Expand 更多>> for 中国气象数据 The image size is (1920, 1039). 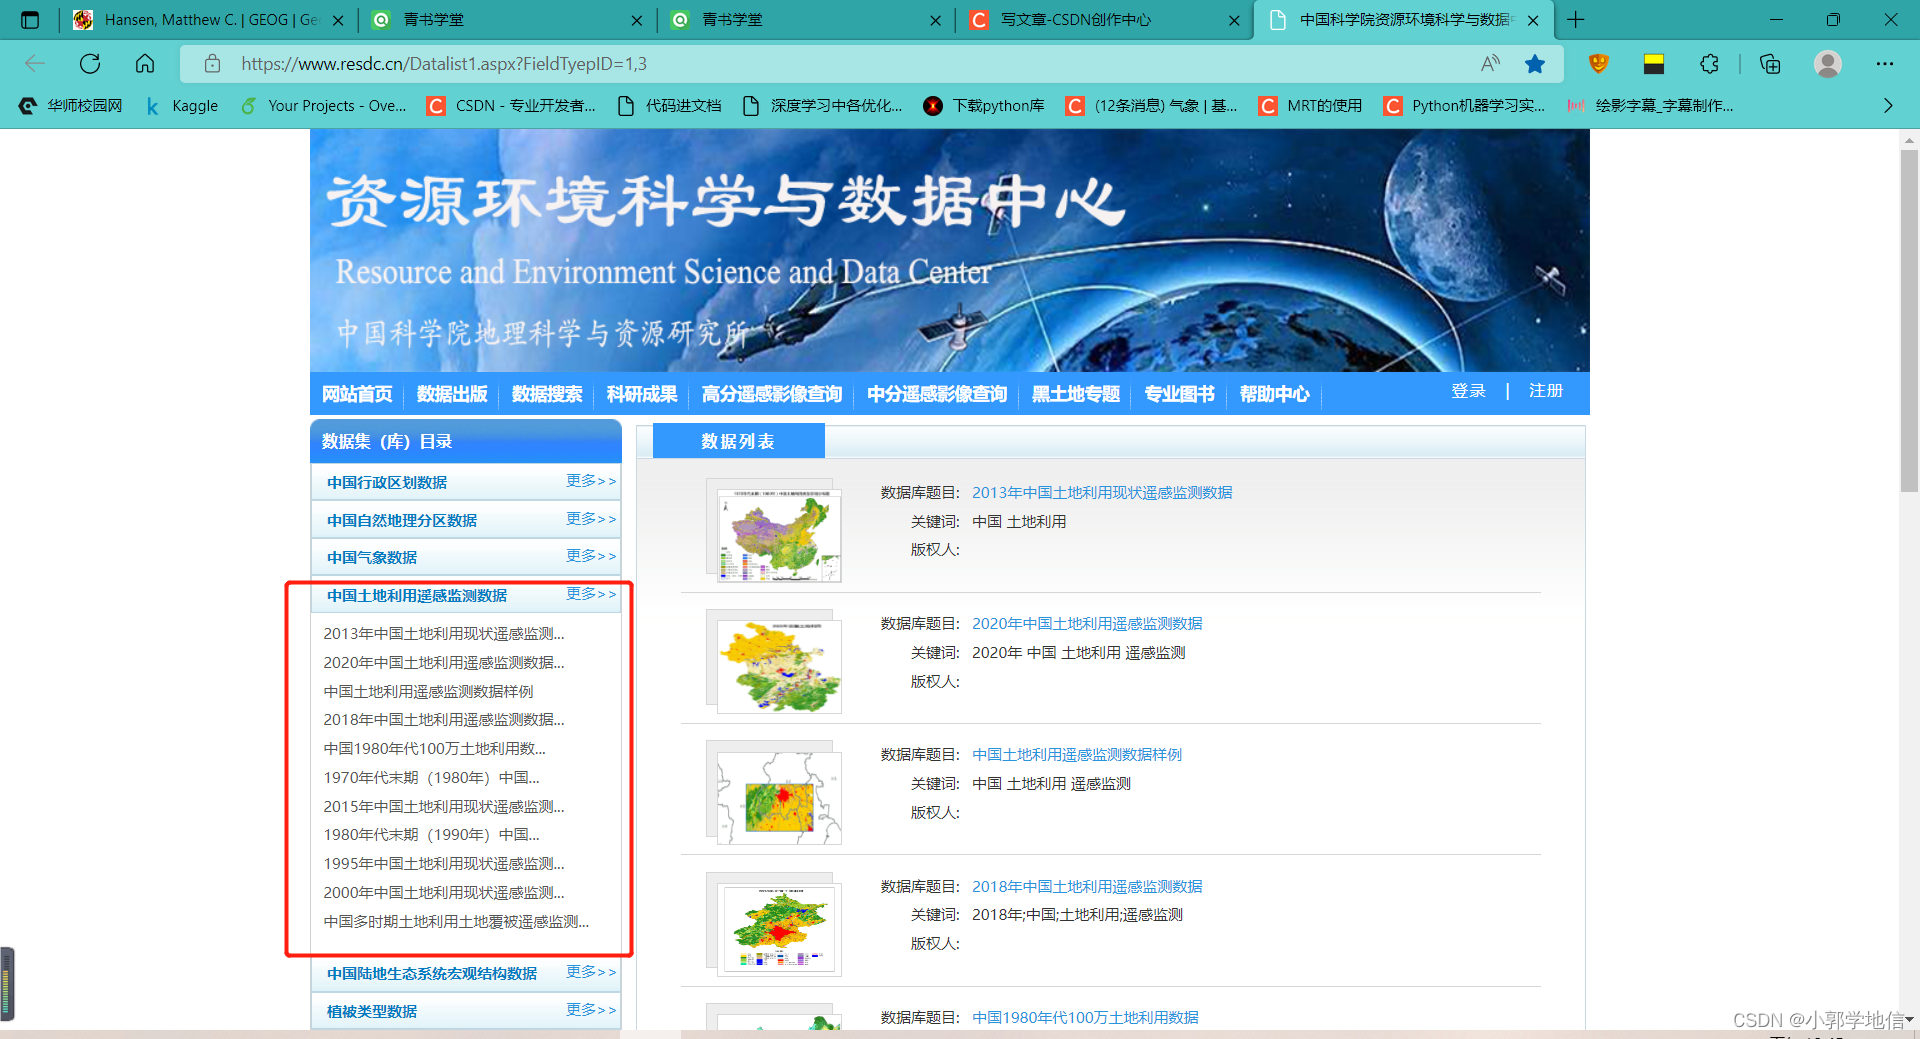pyautogui.click(x=591, y=556)
